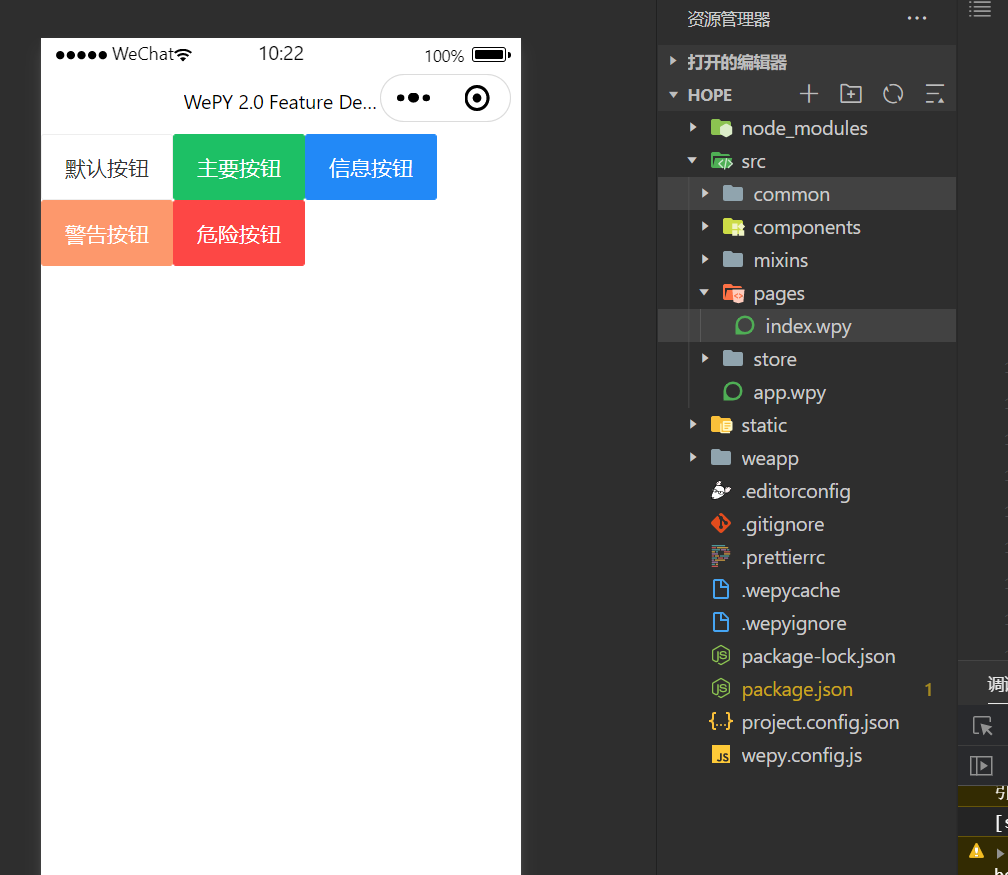The image size is (1008, 875).
Task: Expand the static folder arrow
Action: tap(692, 424)
